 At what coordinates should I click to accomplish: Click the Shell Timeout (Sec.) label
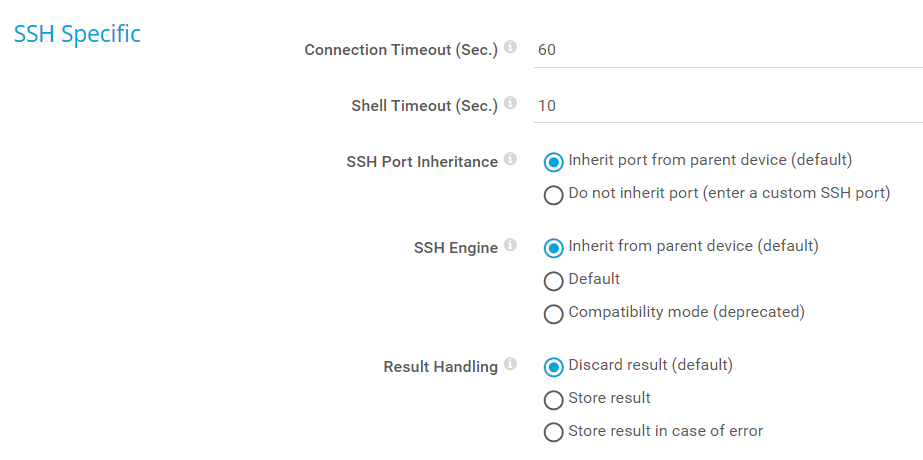coord(424,106)
